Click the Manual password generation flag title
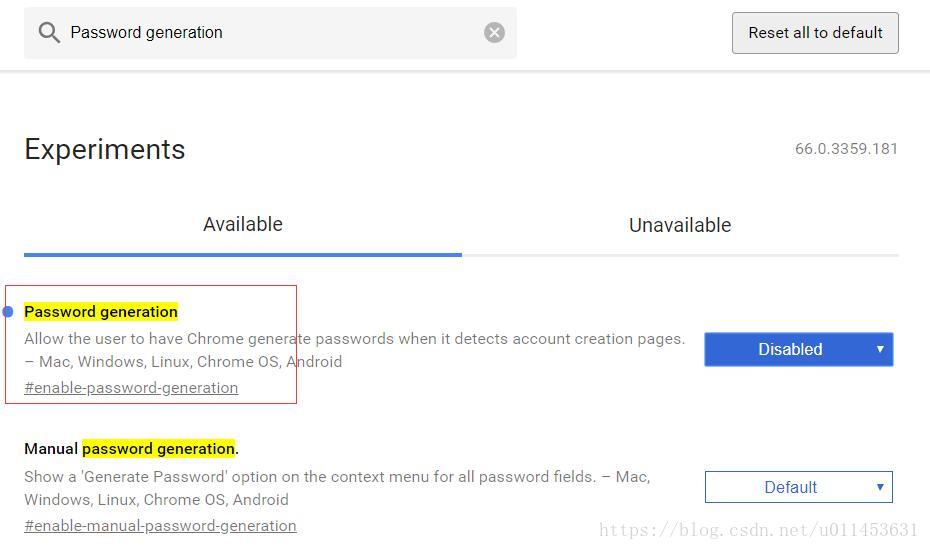This screenshot has height=550, width=930. click(132, 449)
